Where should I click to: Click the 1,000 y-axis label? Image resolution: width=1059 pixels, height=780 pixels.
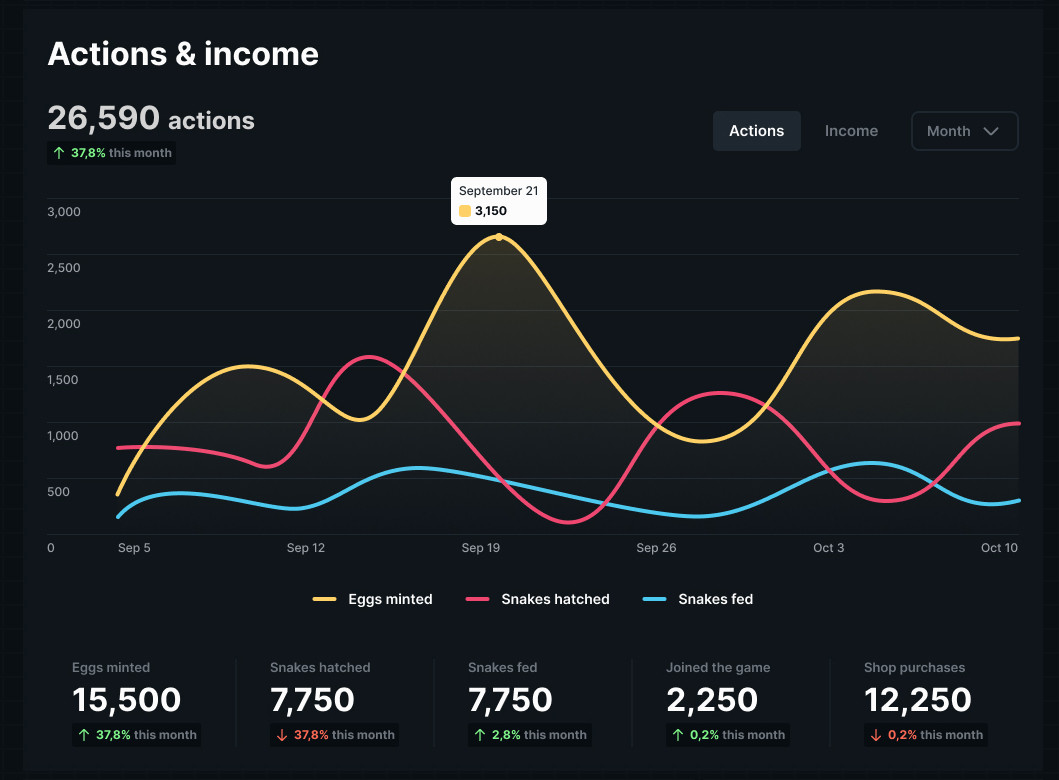pyautogui.click(x=63, y=436)
